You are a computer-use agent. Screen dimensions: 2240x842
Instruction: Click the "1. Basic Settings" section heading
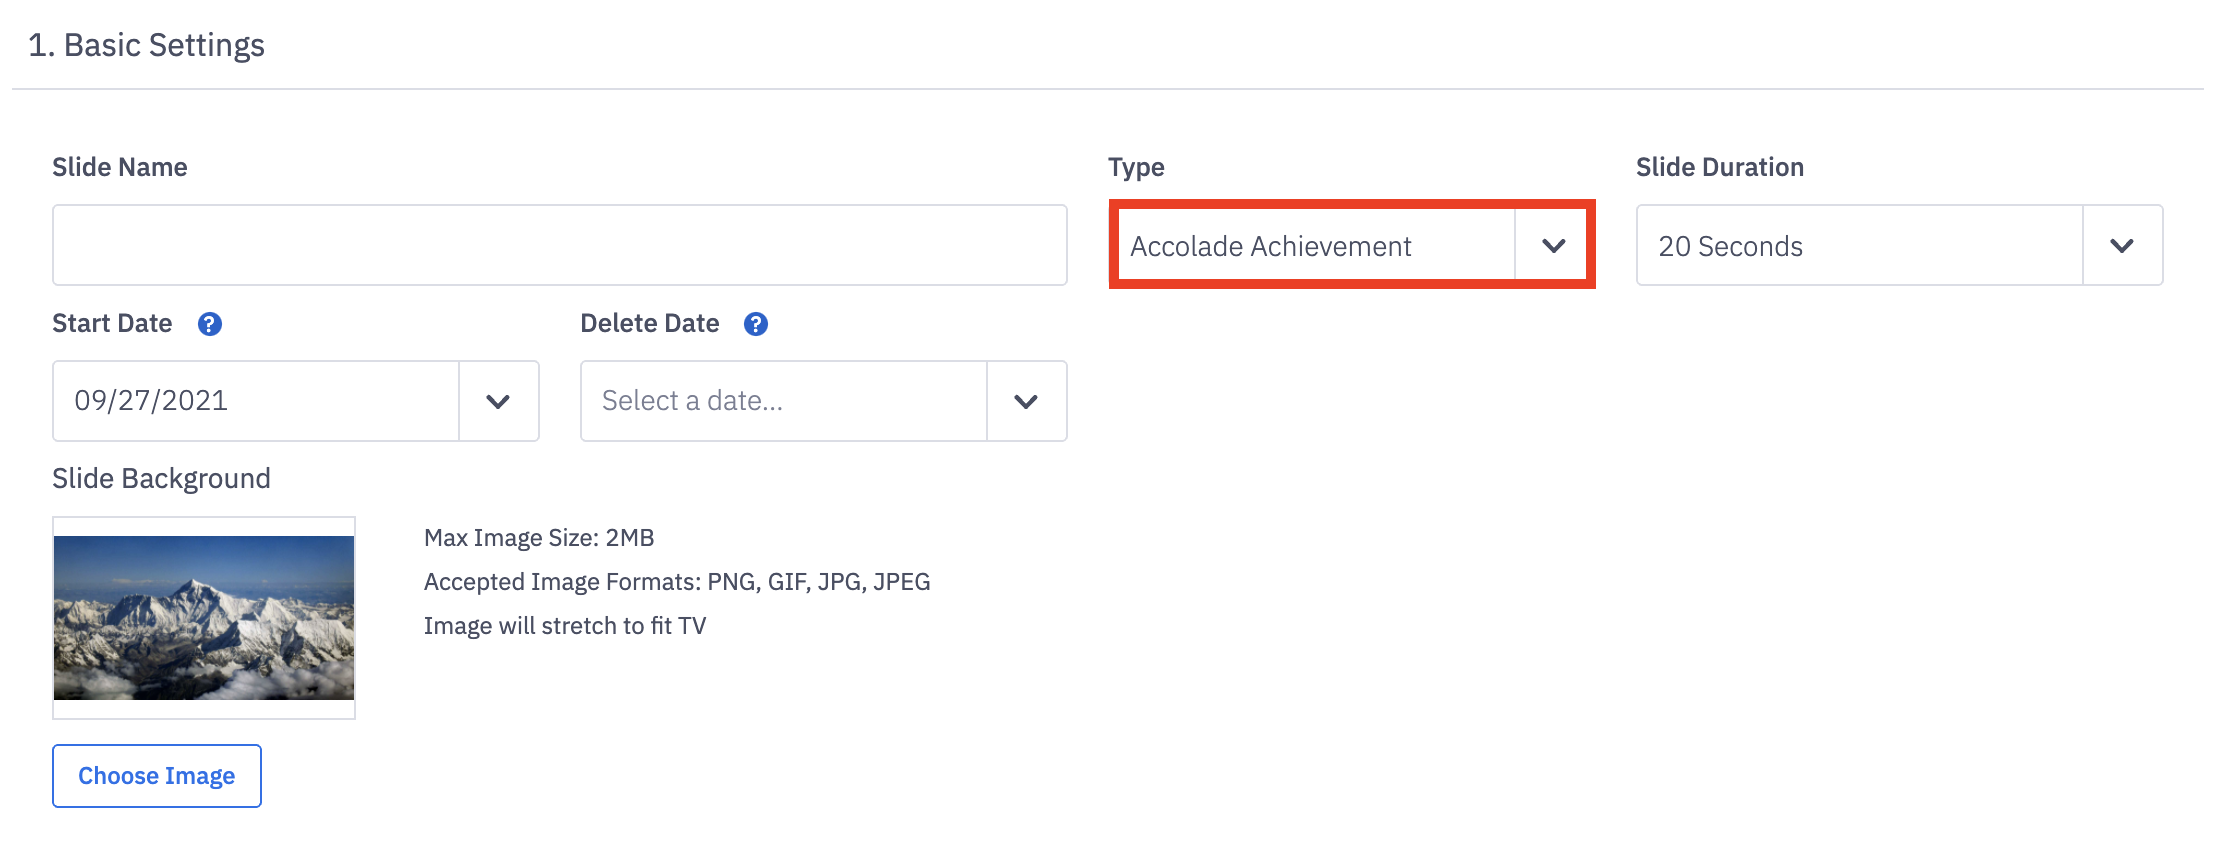[x=146, y=45]
